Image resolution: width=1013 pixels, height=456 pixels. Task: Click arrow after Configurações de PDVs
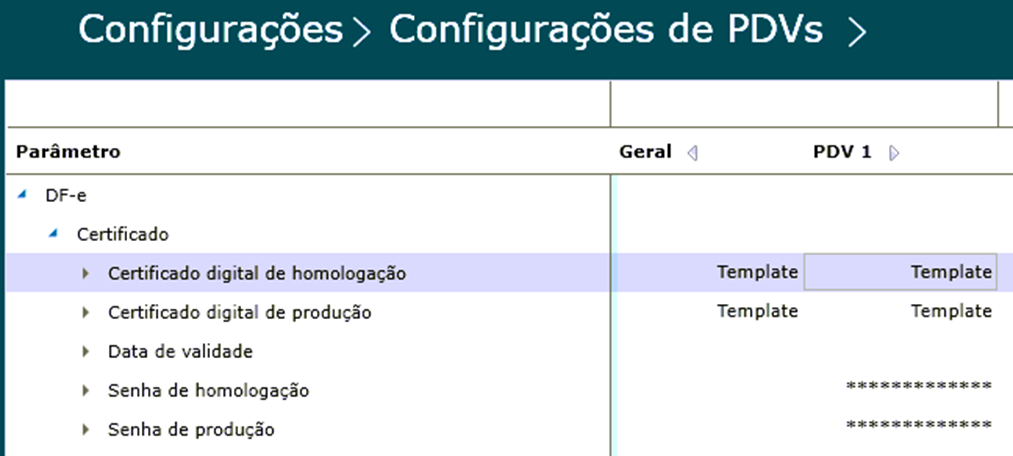(856, 33)
